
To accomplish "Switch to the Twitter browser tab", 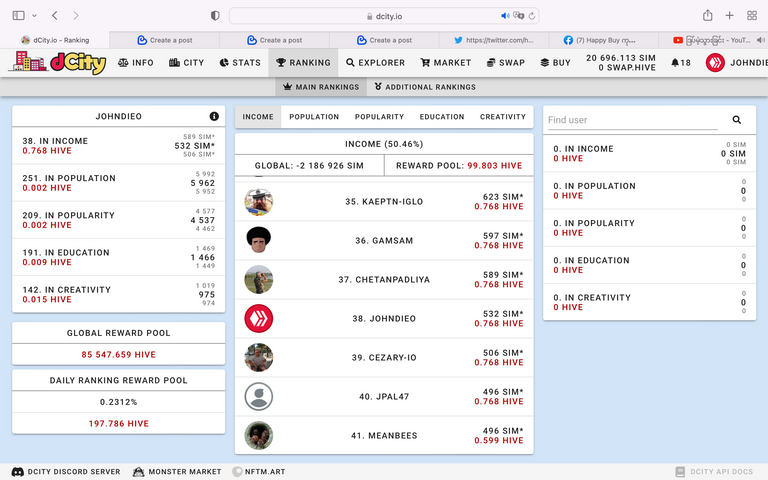I will (494, 40).
